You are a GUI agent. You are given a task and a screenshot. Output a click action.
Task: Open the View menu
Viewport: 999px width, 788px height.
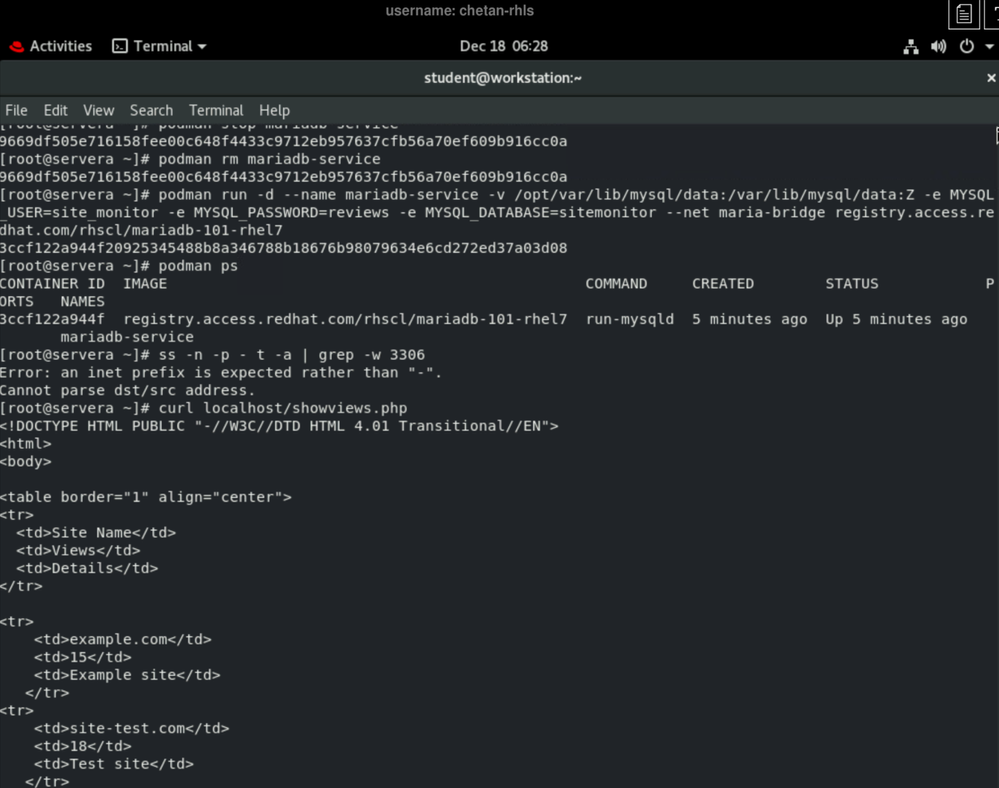tap(99, 110)
